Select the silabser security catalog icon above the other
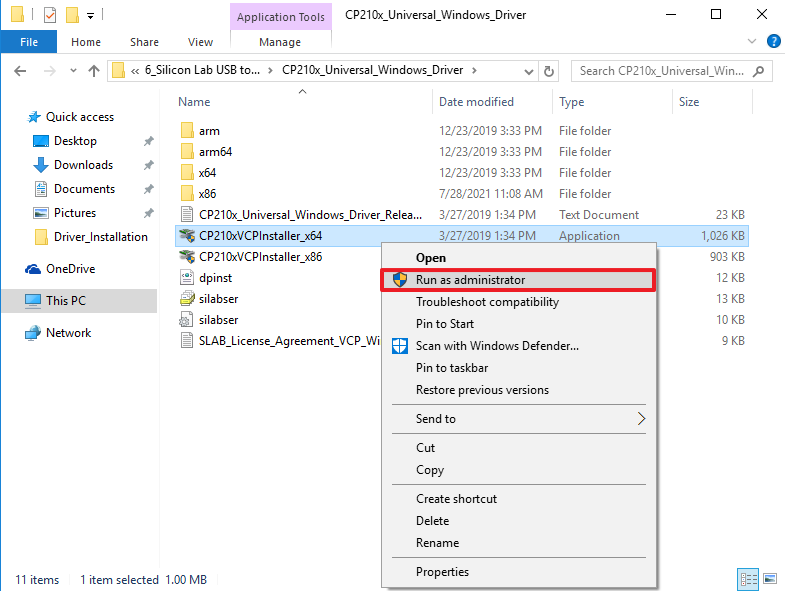Image resolution: width=785 pixels, height=591 pixels. tap(187, 299)
